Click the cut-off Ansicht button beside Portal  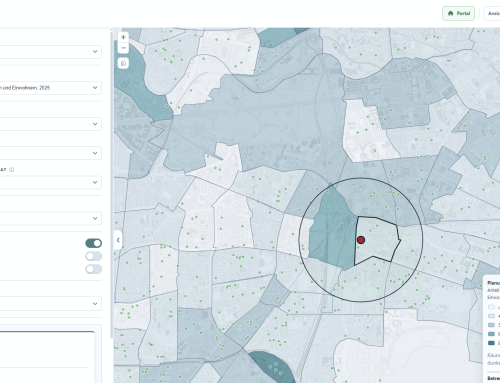(492, 13)
